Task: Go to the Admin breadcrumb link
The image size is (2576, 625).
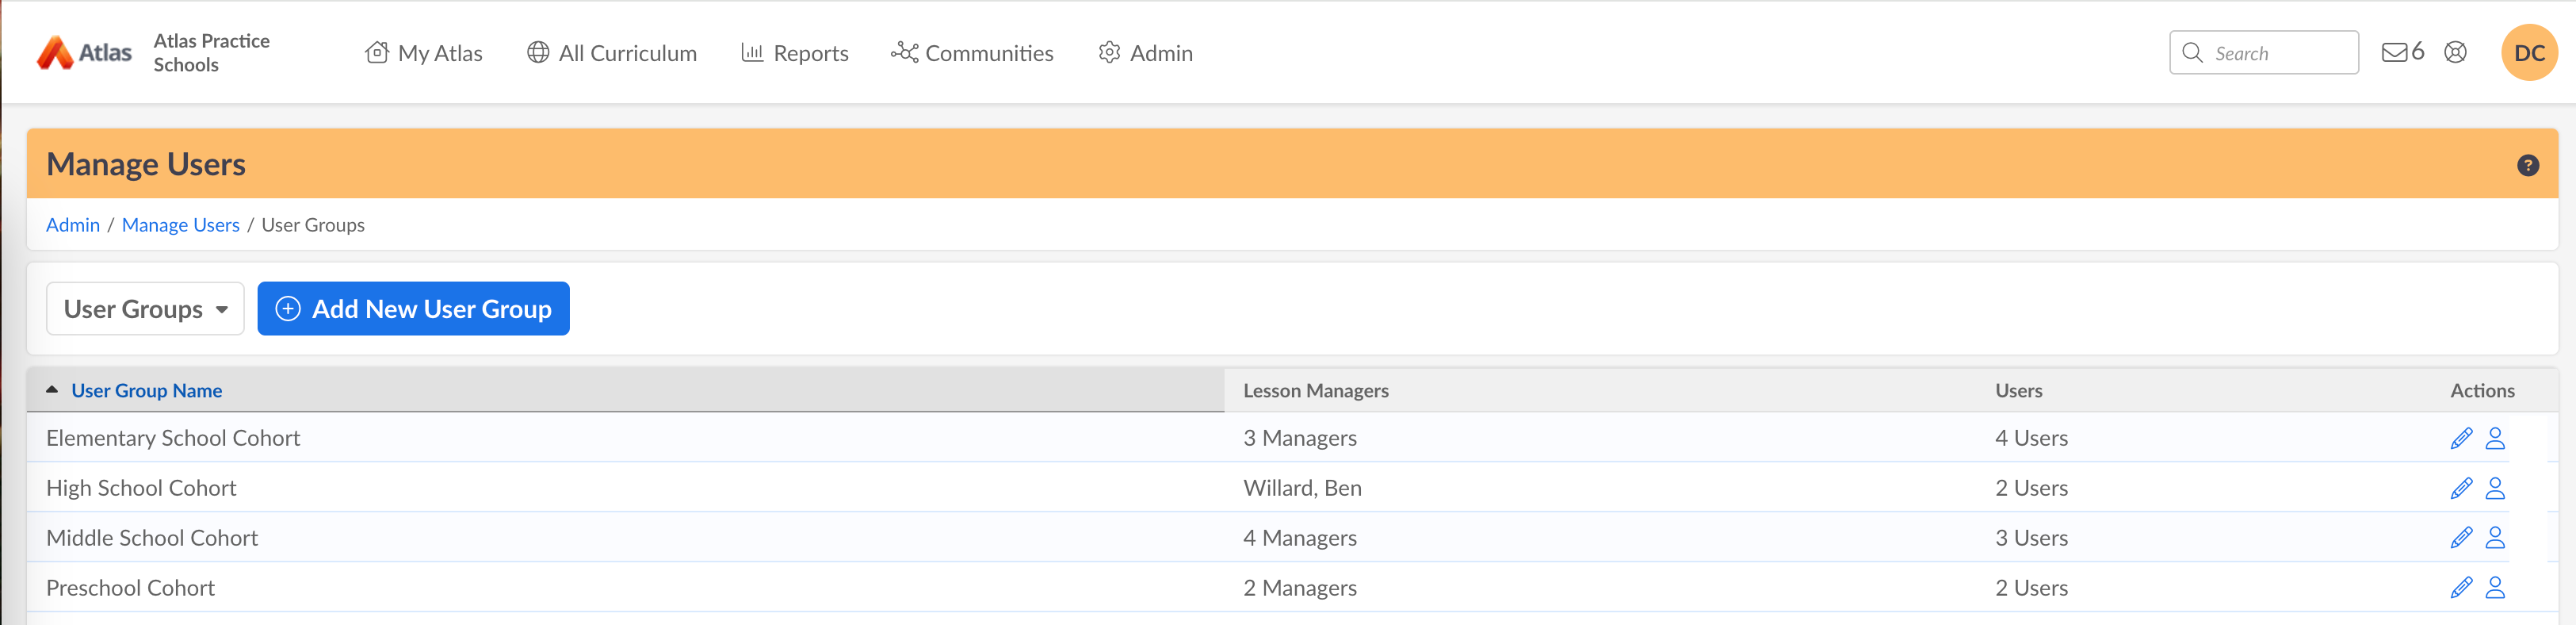Action: click(73, 225)
